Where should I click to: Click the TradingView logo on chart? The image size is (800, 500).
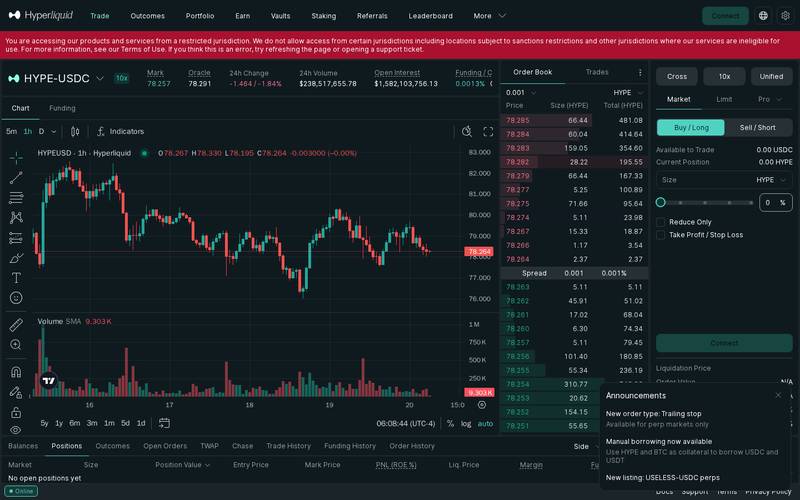(x=48, y=381)
